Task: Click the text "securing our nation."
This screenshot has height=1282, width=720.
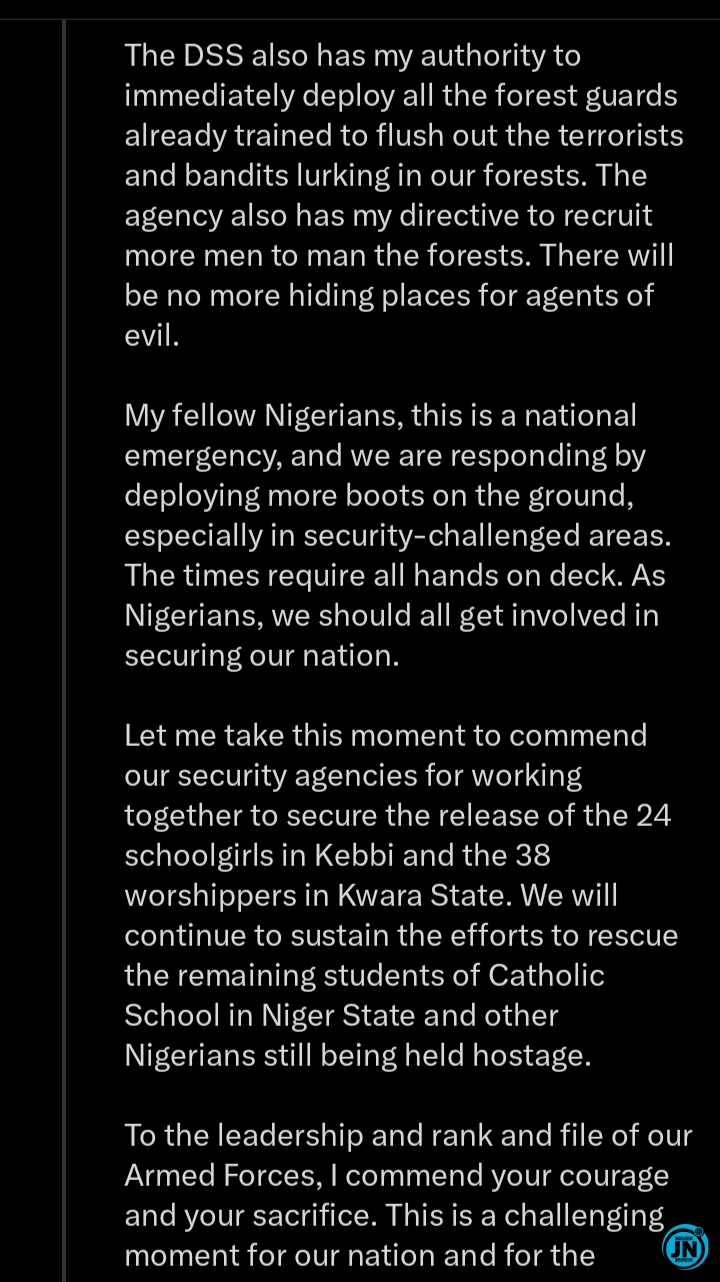Action: coord(261,656)
